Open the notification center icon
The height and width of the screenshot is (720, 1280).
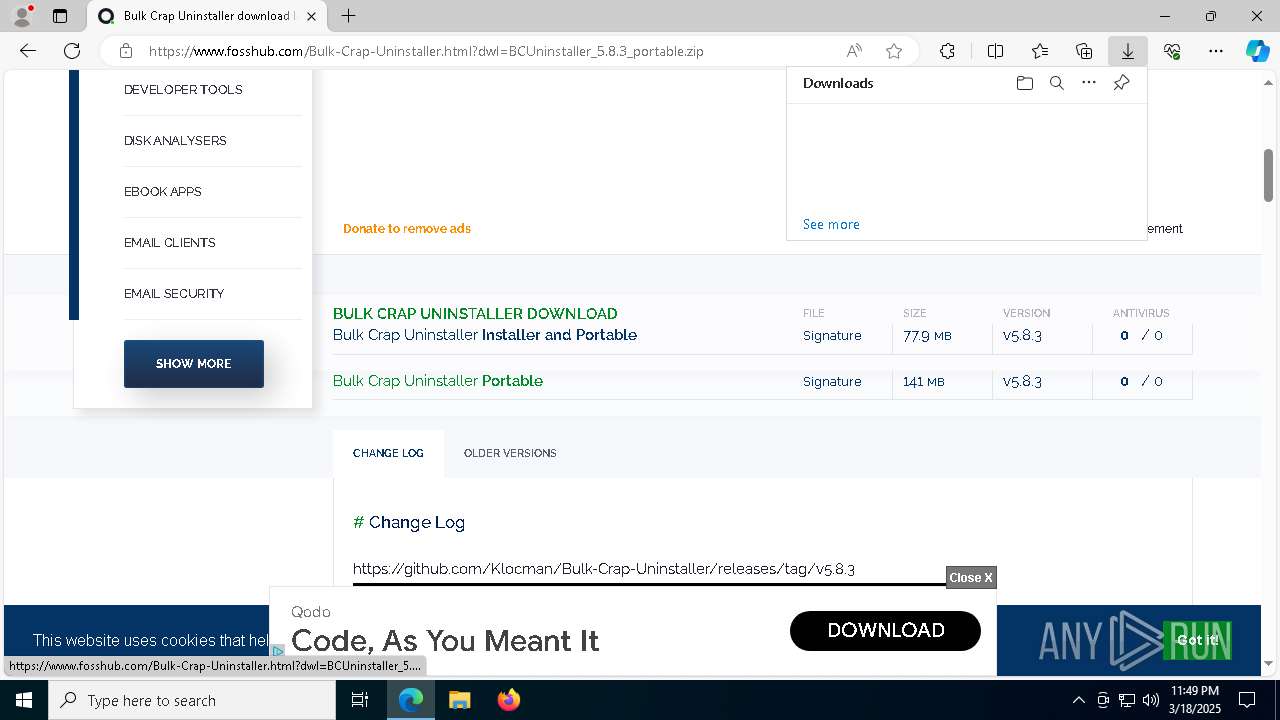(1247, 700)
